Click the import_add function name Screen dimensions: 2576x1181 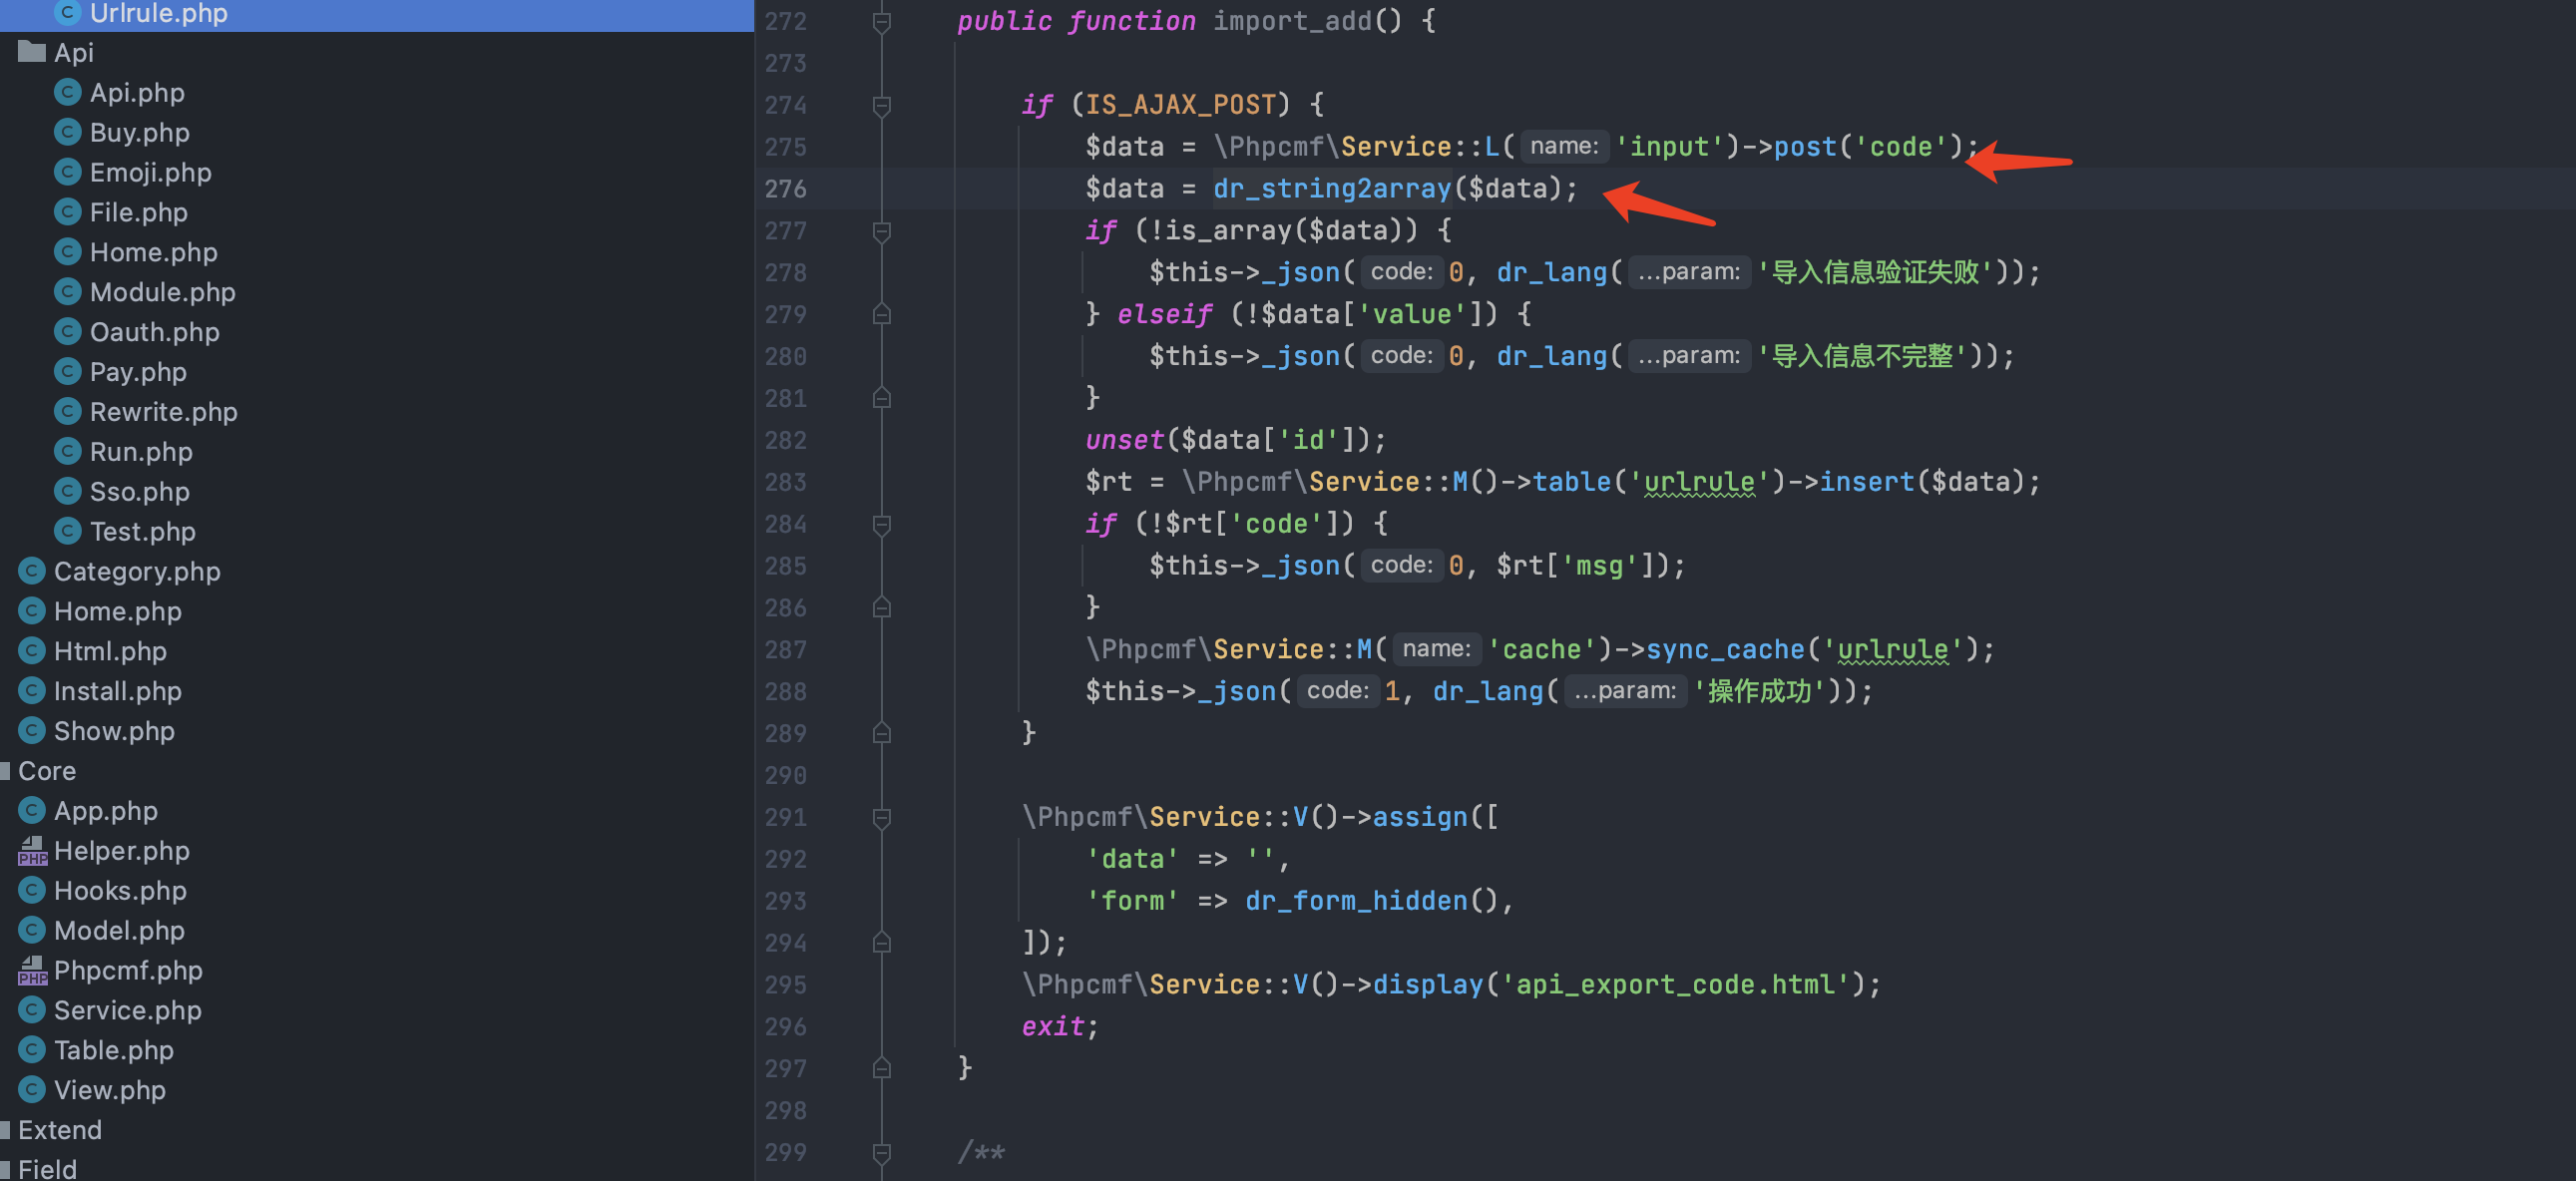[1292, 21]
